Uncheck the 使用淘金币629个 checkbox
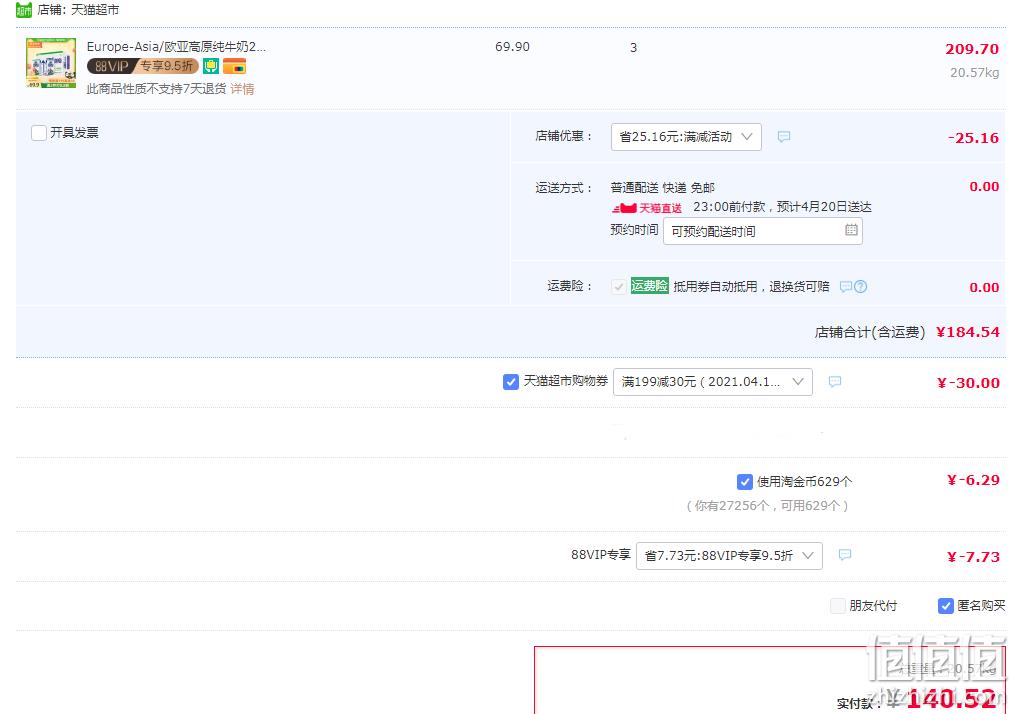Image resolution: width=1016 pixels, height=714 pixels. click(745, 481)
